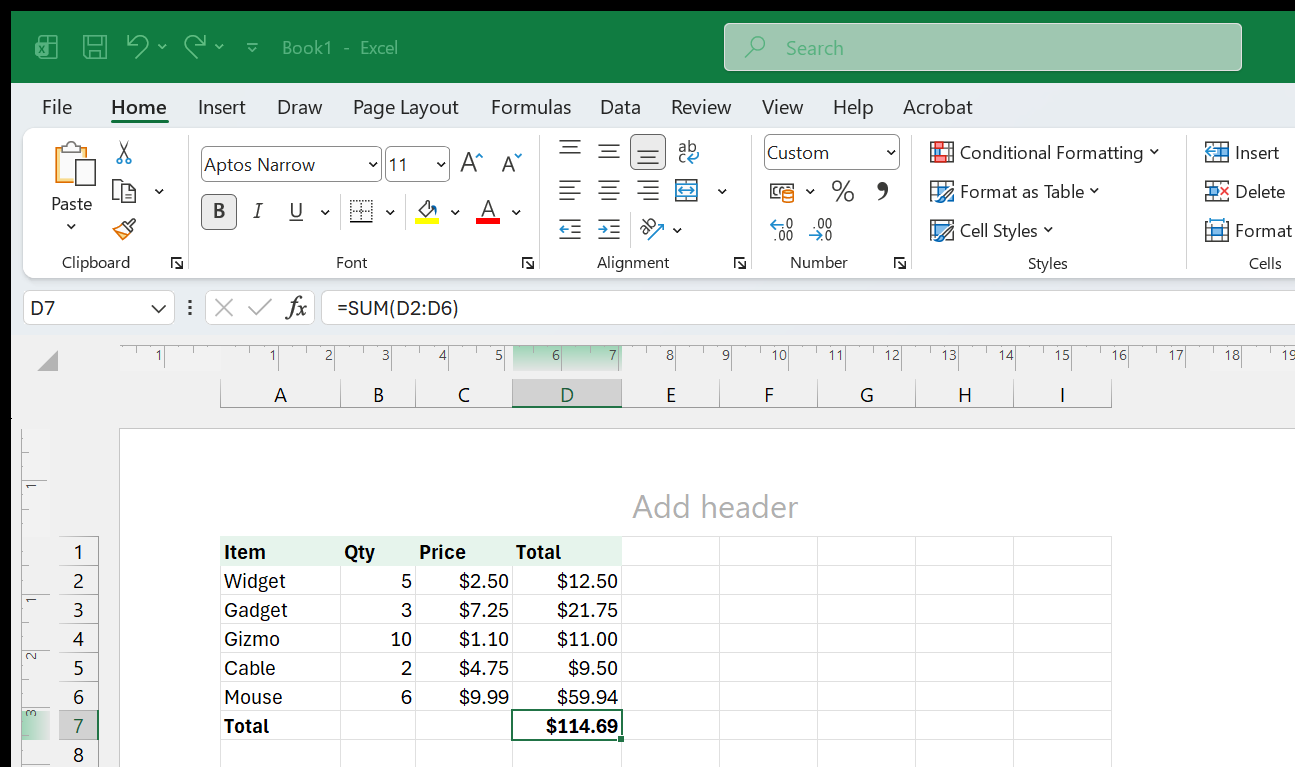Click Insert Function fx icon
Viewport: 1295px width, 767px height.
pyautogui.click(x=296, y=308)
